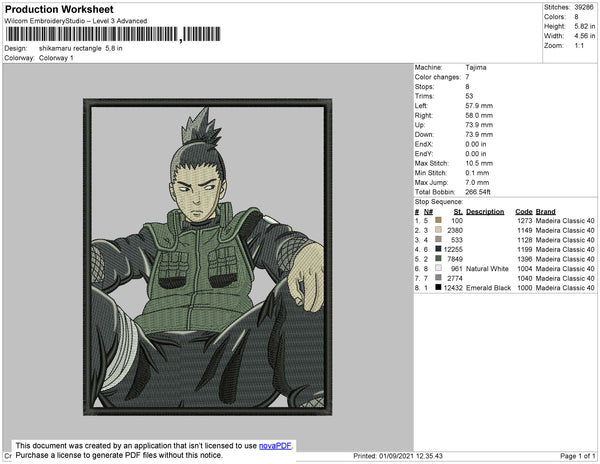Click the Description column header
This screenshot has height=464, width=600.
tap(485, 212)
